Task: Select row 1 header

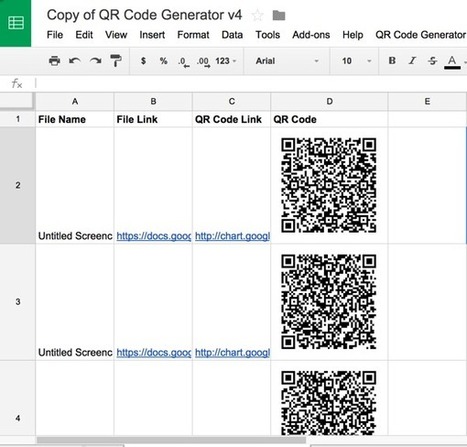Action: tap(18, 119)
